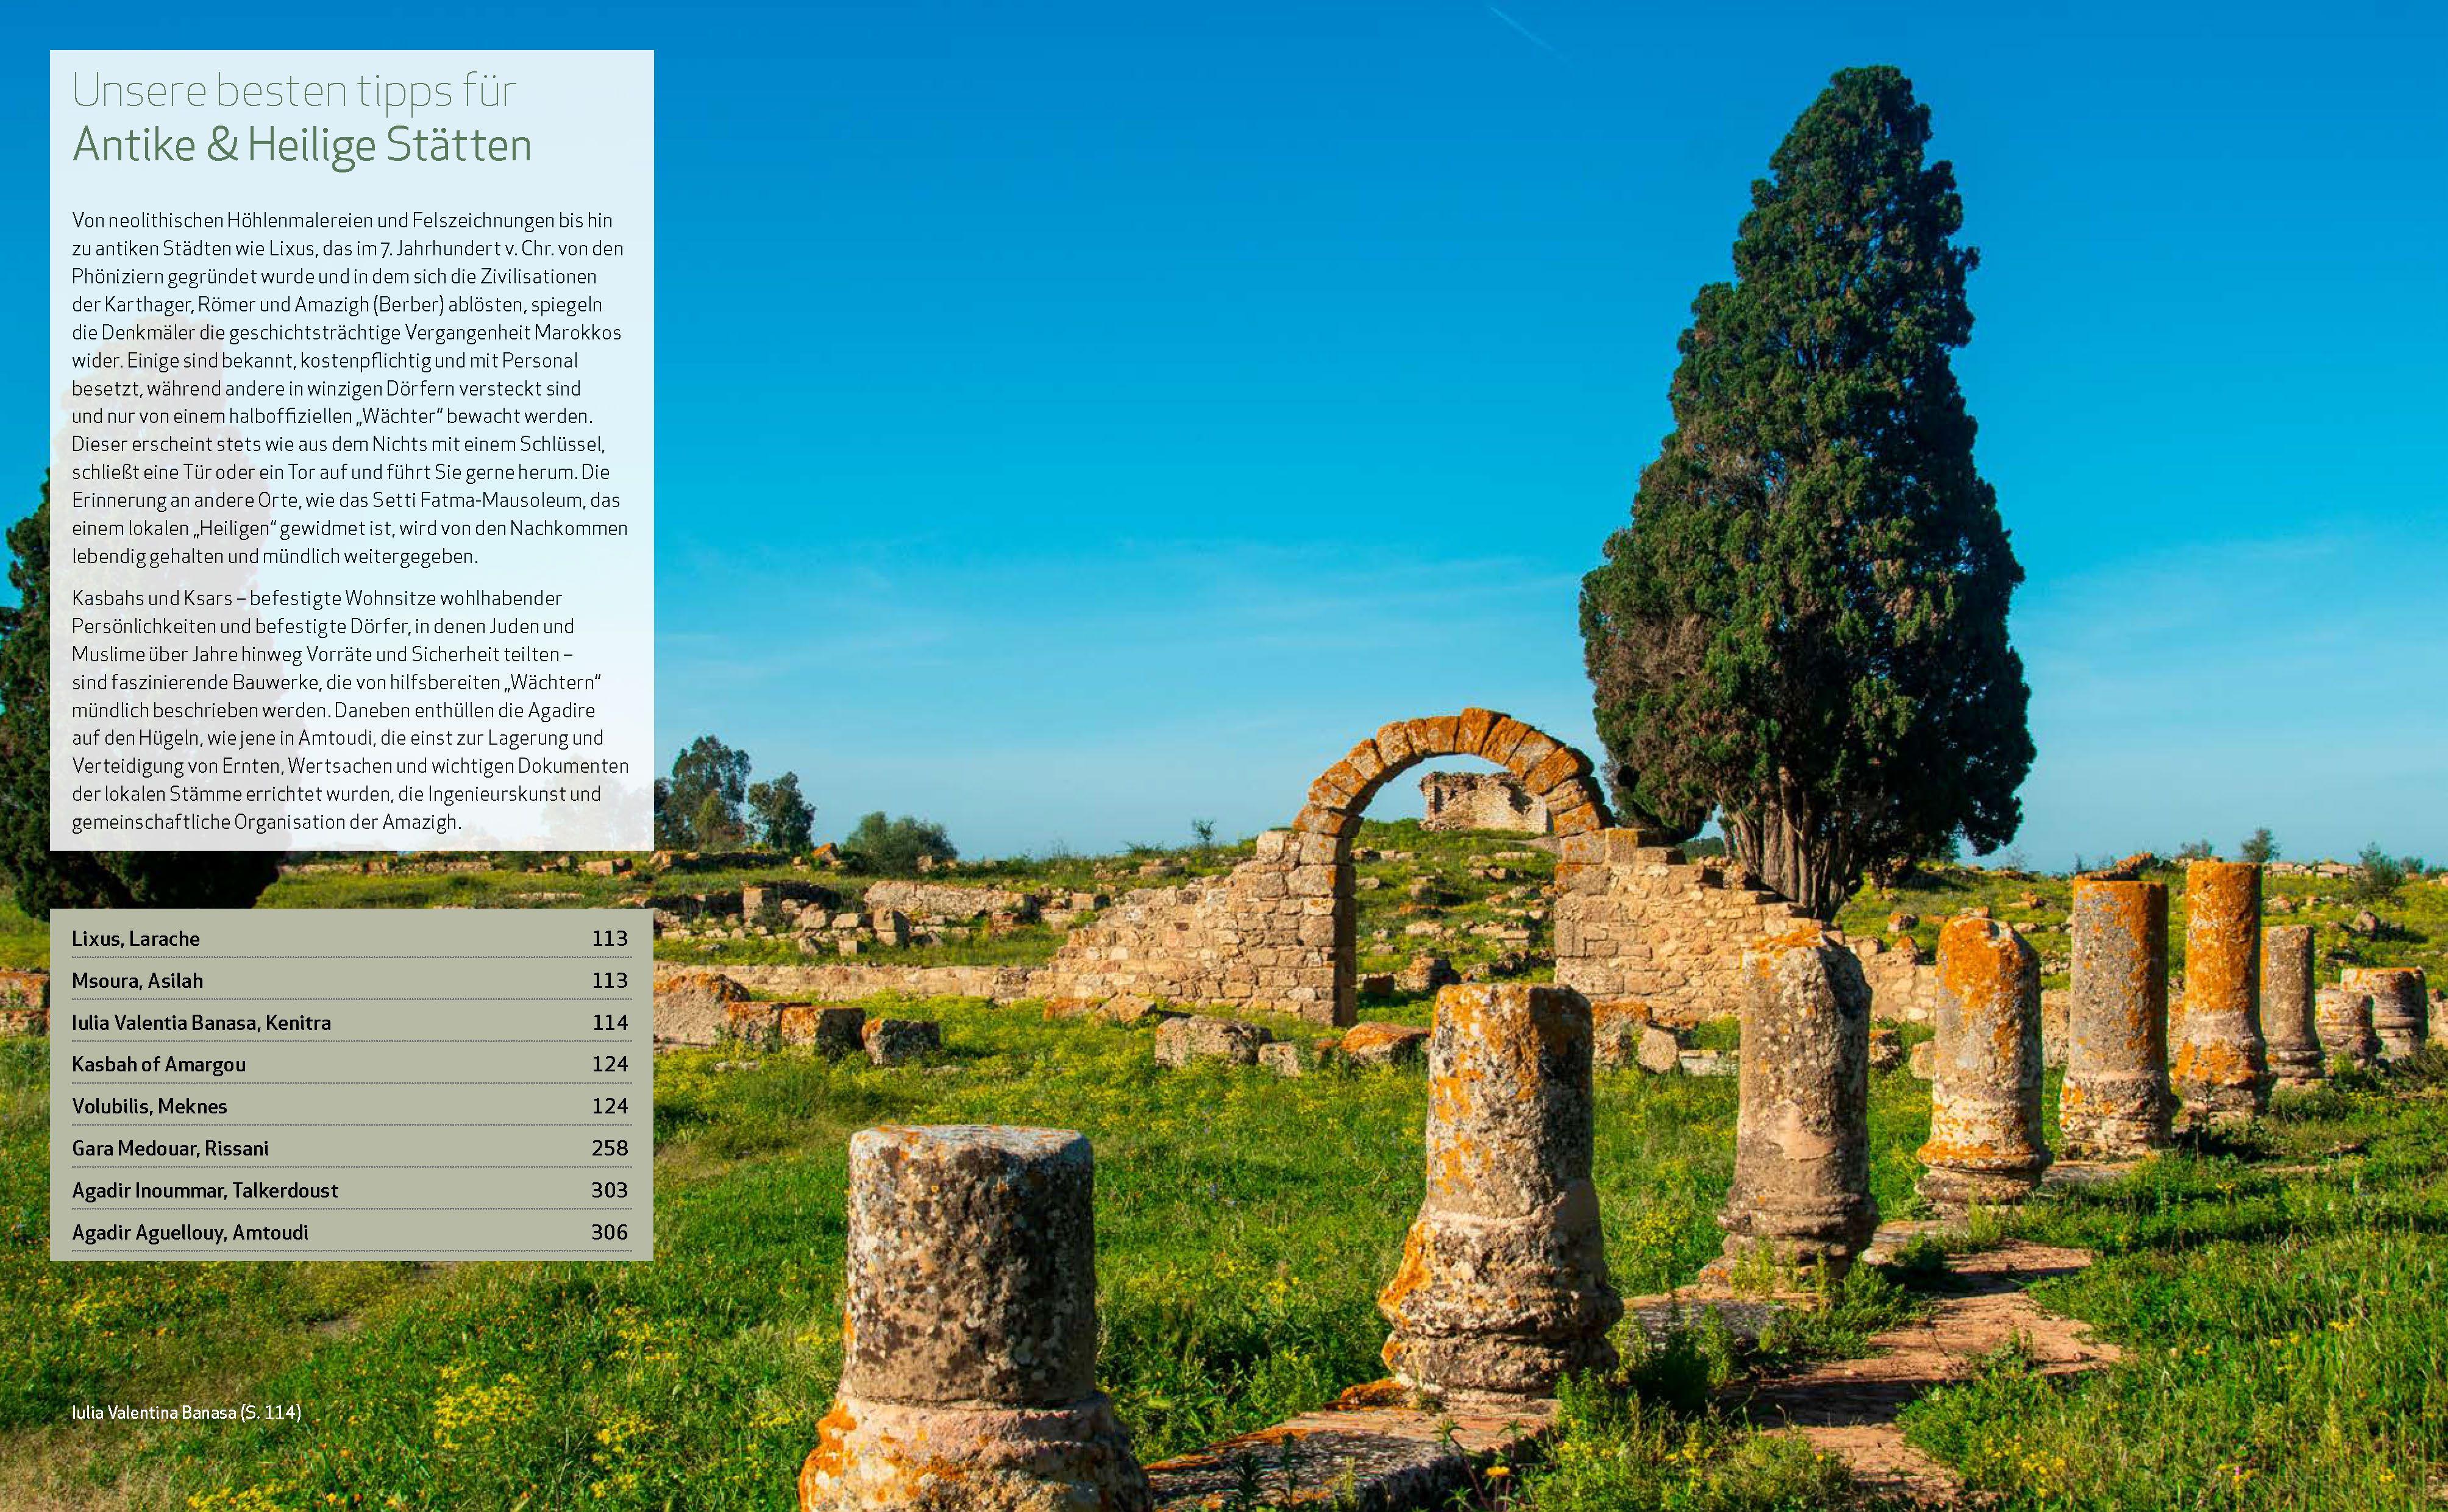Click page number 124 beside Volubilis
Viewport: 2448px width, 1512px height.
(609, 1107)
